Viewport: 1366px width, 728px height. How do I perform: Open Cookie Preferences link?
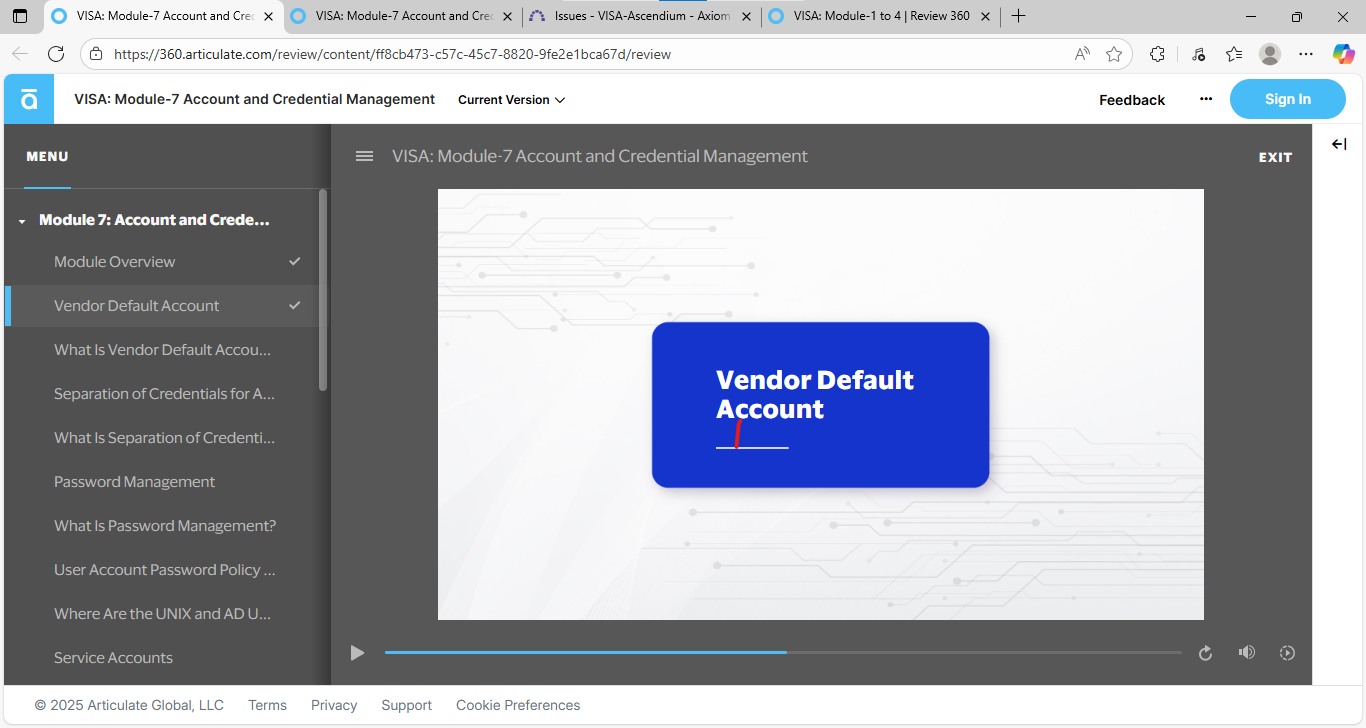coord(518,705)
